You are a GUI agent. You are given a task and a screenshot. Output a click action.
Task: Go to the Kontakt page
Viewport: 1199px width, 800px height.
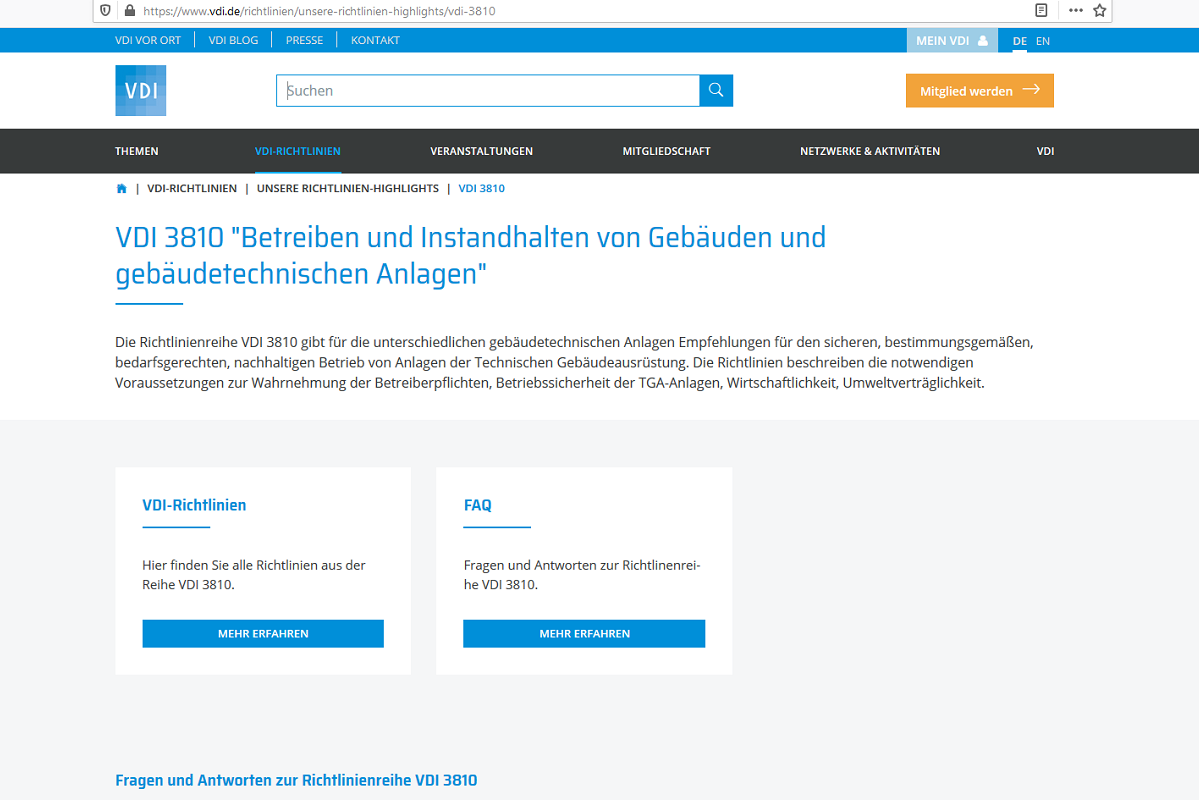[x=375, y=41]
